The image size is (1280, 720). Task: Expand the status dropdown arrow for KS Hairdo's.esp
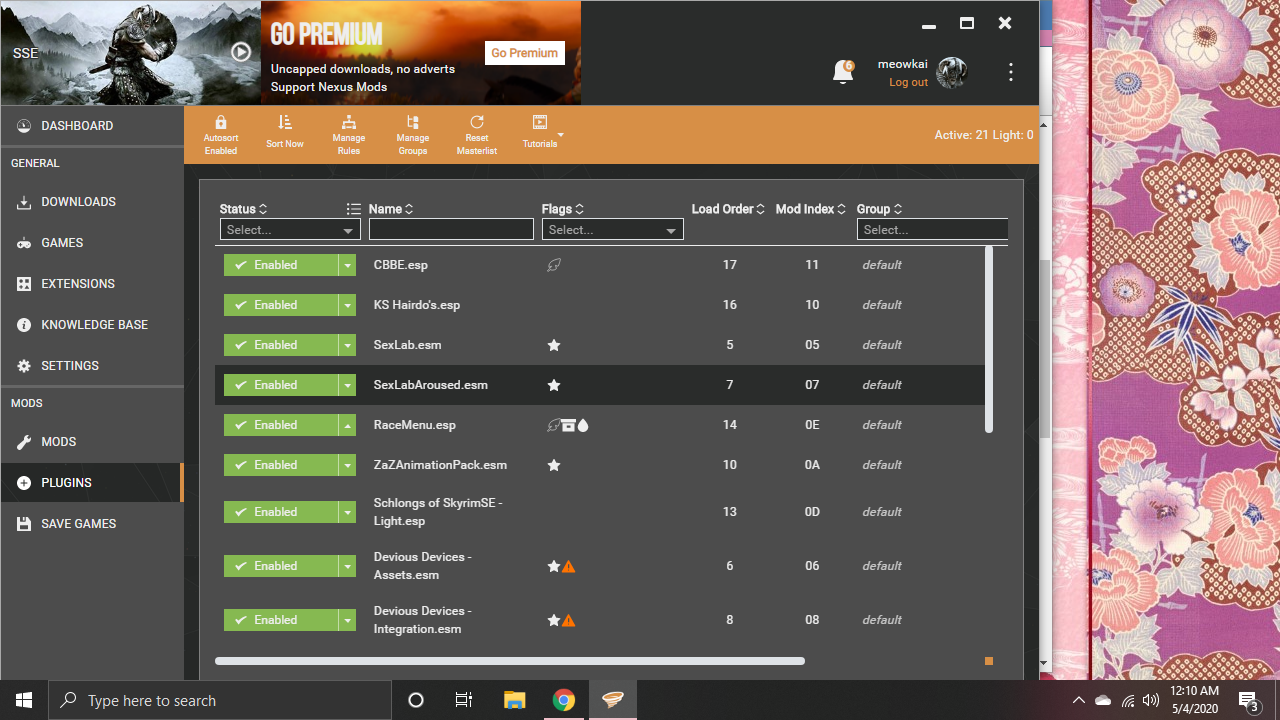347,305
